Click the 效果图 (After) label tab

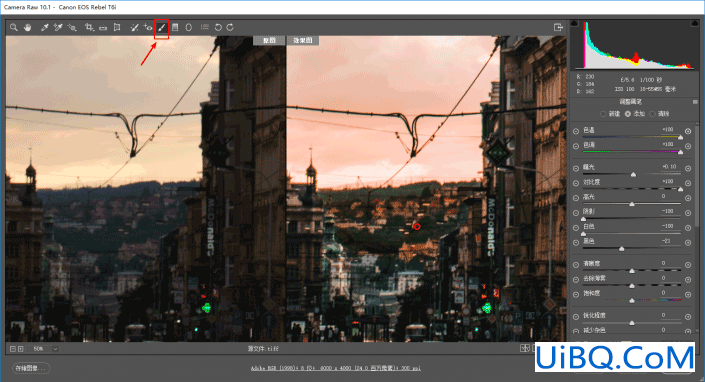click(303, 40)
